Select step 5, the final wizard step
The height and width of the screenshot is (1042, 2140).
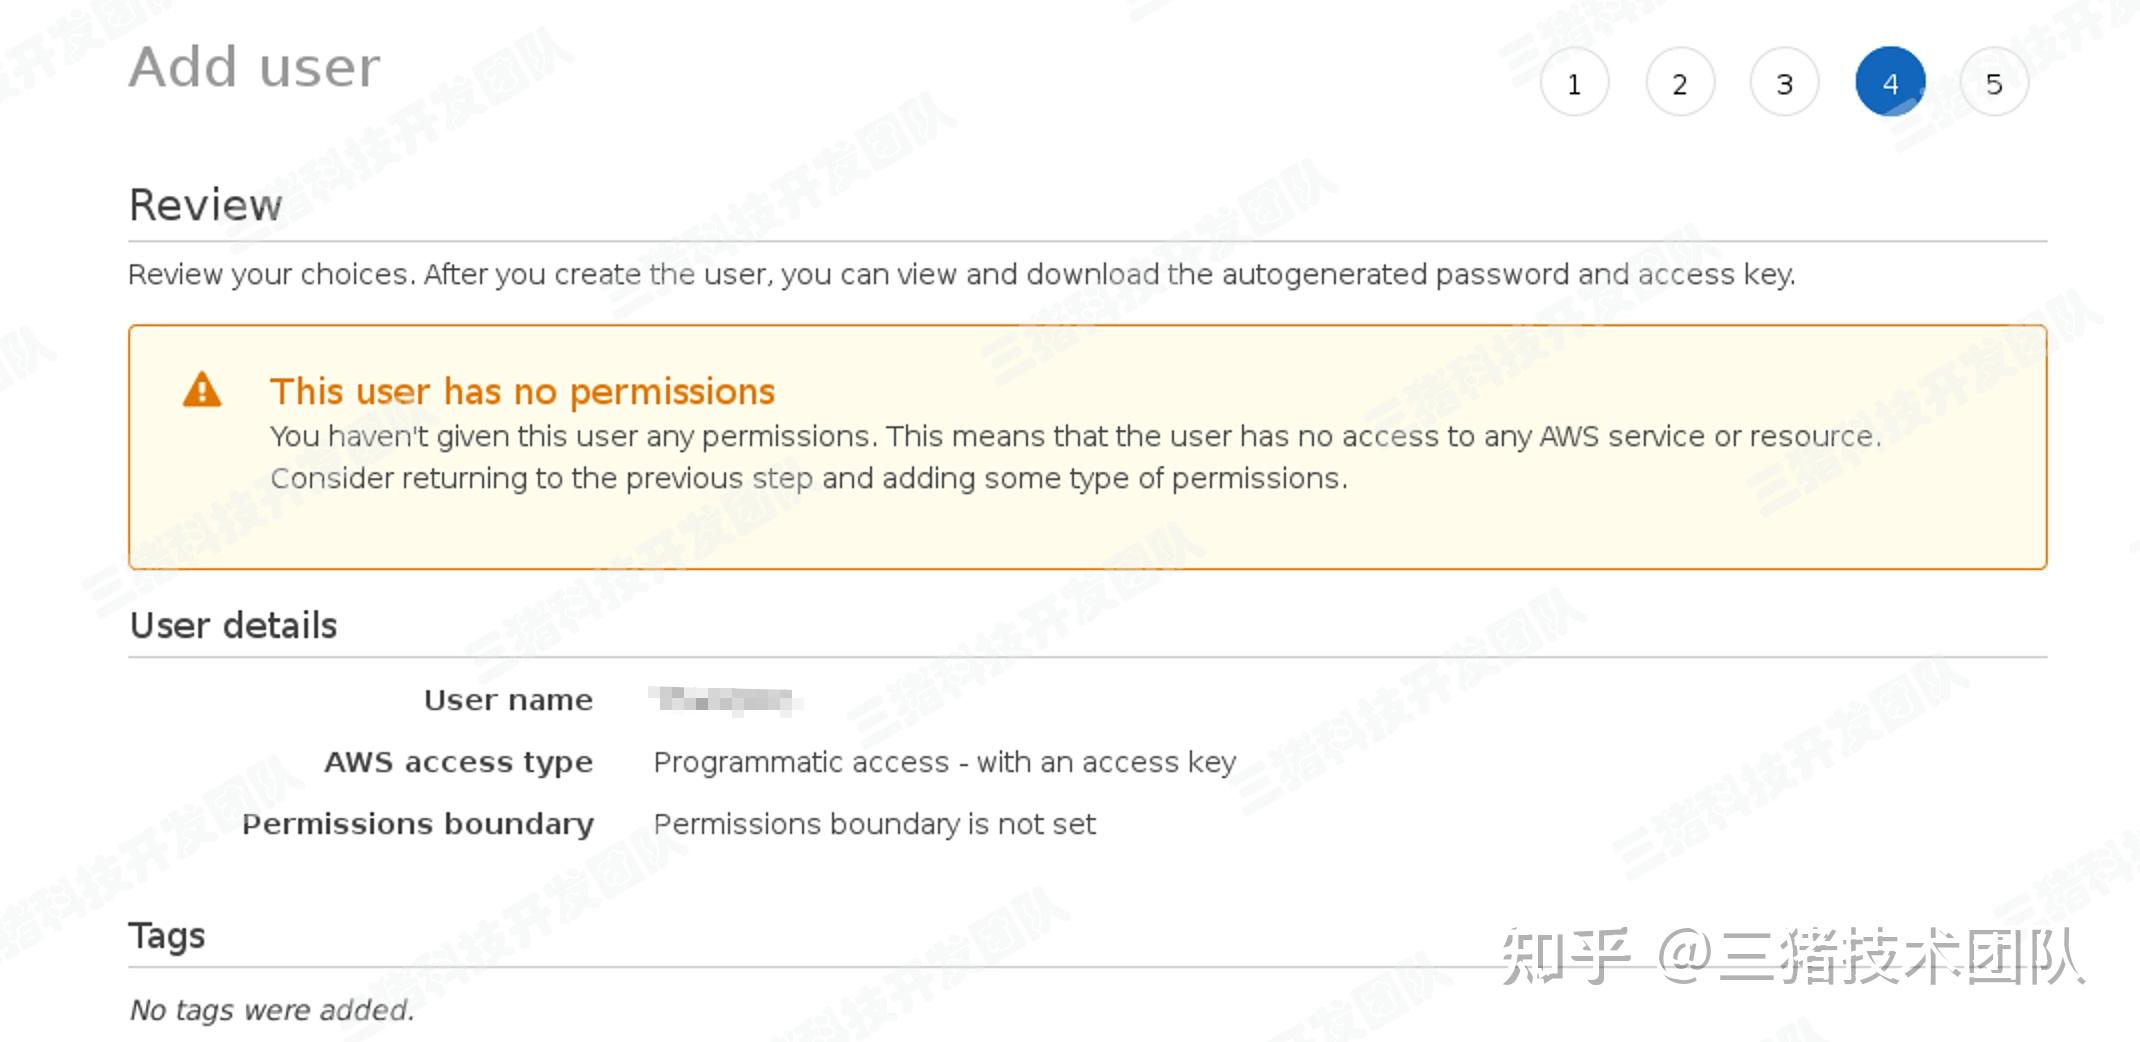coord(1995,83)
